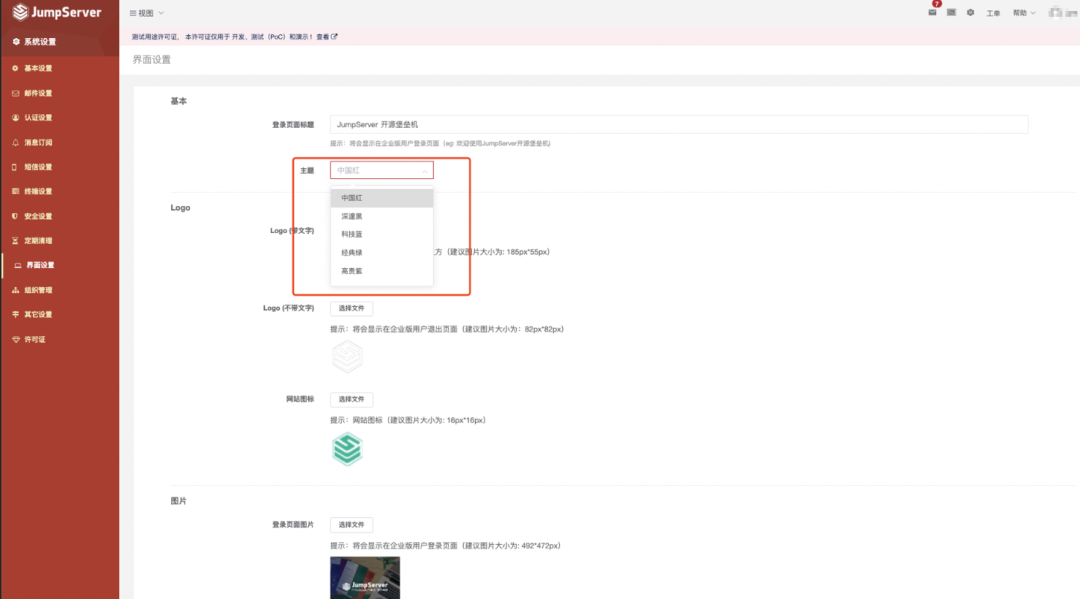This screenshot has height=599, width=1080.
Task: Click the shield icon beside 安全设置
Action: (15, 216)
